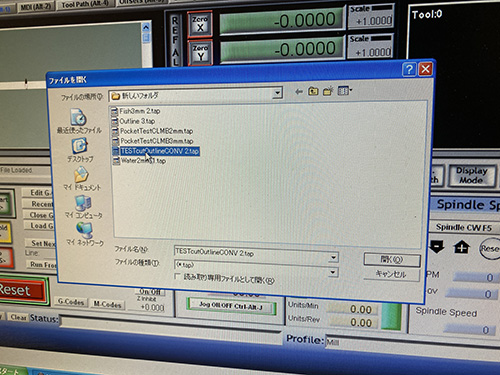Switch to the Tool Path (Alt-4) tab
The height and width of the screenshot is (375, 500).
[85, 5]
